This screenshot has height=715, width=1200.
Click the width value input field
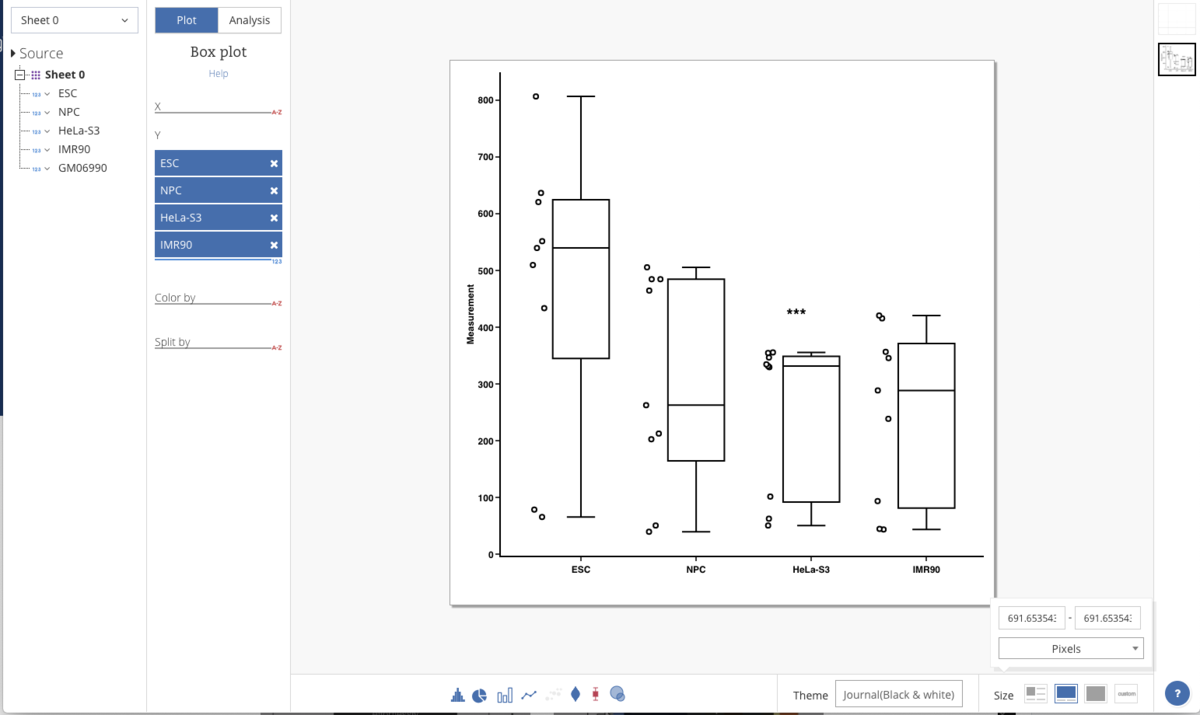pos(1032,618)
